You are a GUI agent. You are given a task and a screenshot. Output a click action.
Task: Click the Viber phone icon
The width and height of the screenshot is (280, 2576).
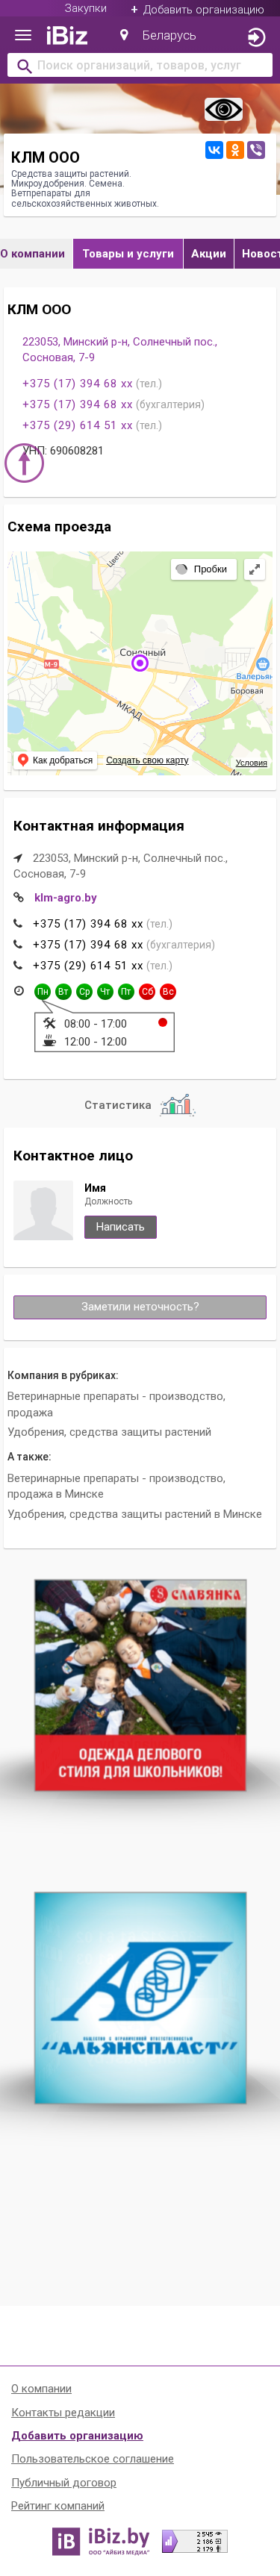(x=256, y=150)
